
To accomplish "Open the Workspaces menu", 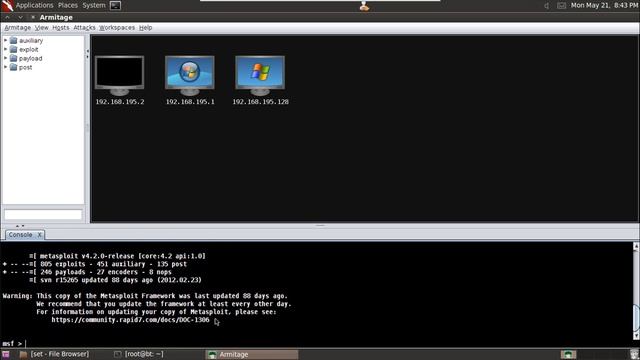I will [x=117, y=28].
